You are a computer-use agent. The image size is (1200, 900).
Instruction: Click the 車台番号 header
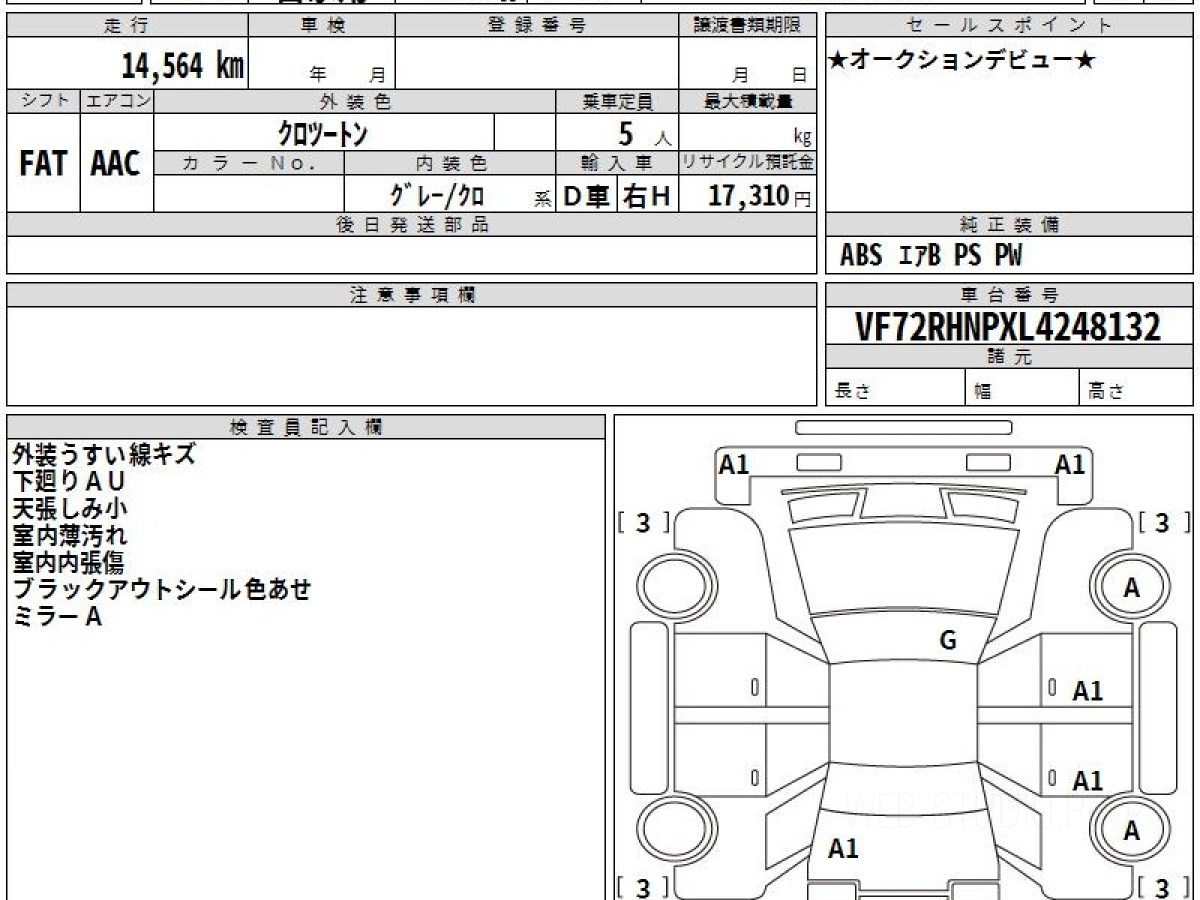[x=1009, y=295]
